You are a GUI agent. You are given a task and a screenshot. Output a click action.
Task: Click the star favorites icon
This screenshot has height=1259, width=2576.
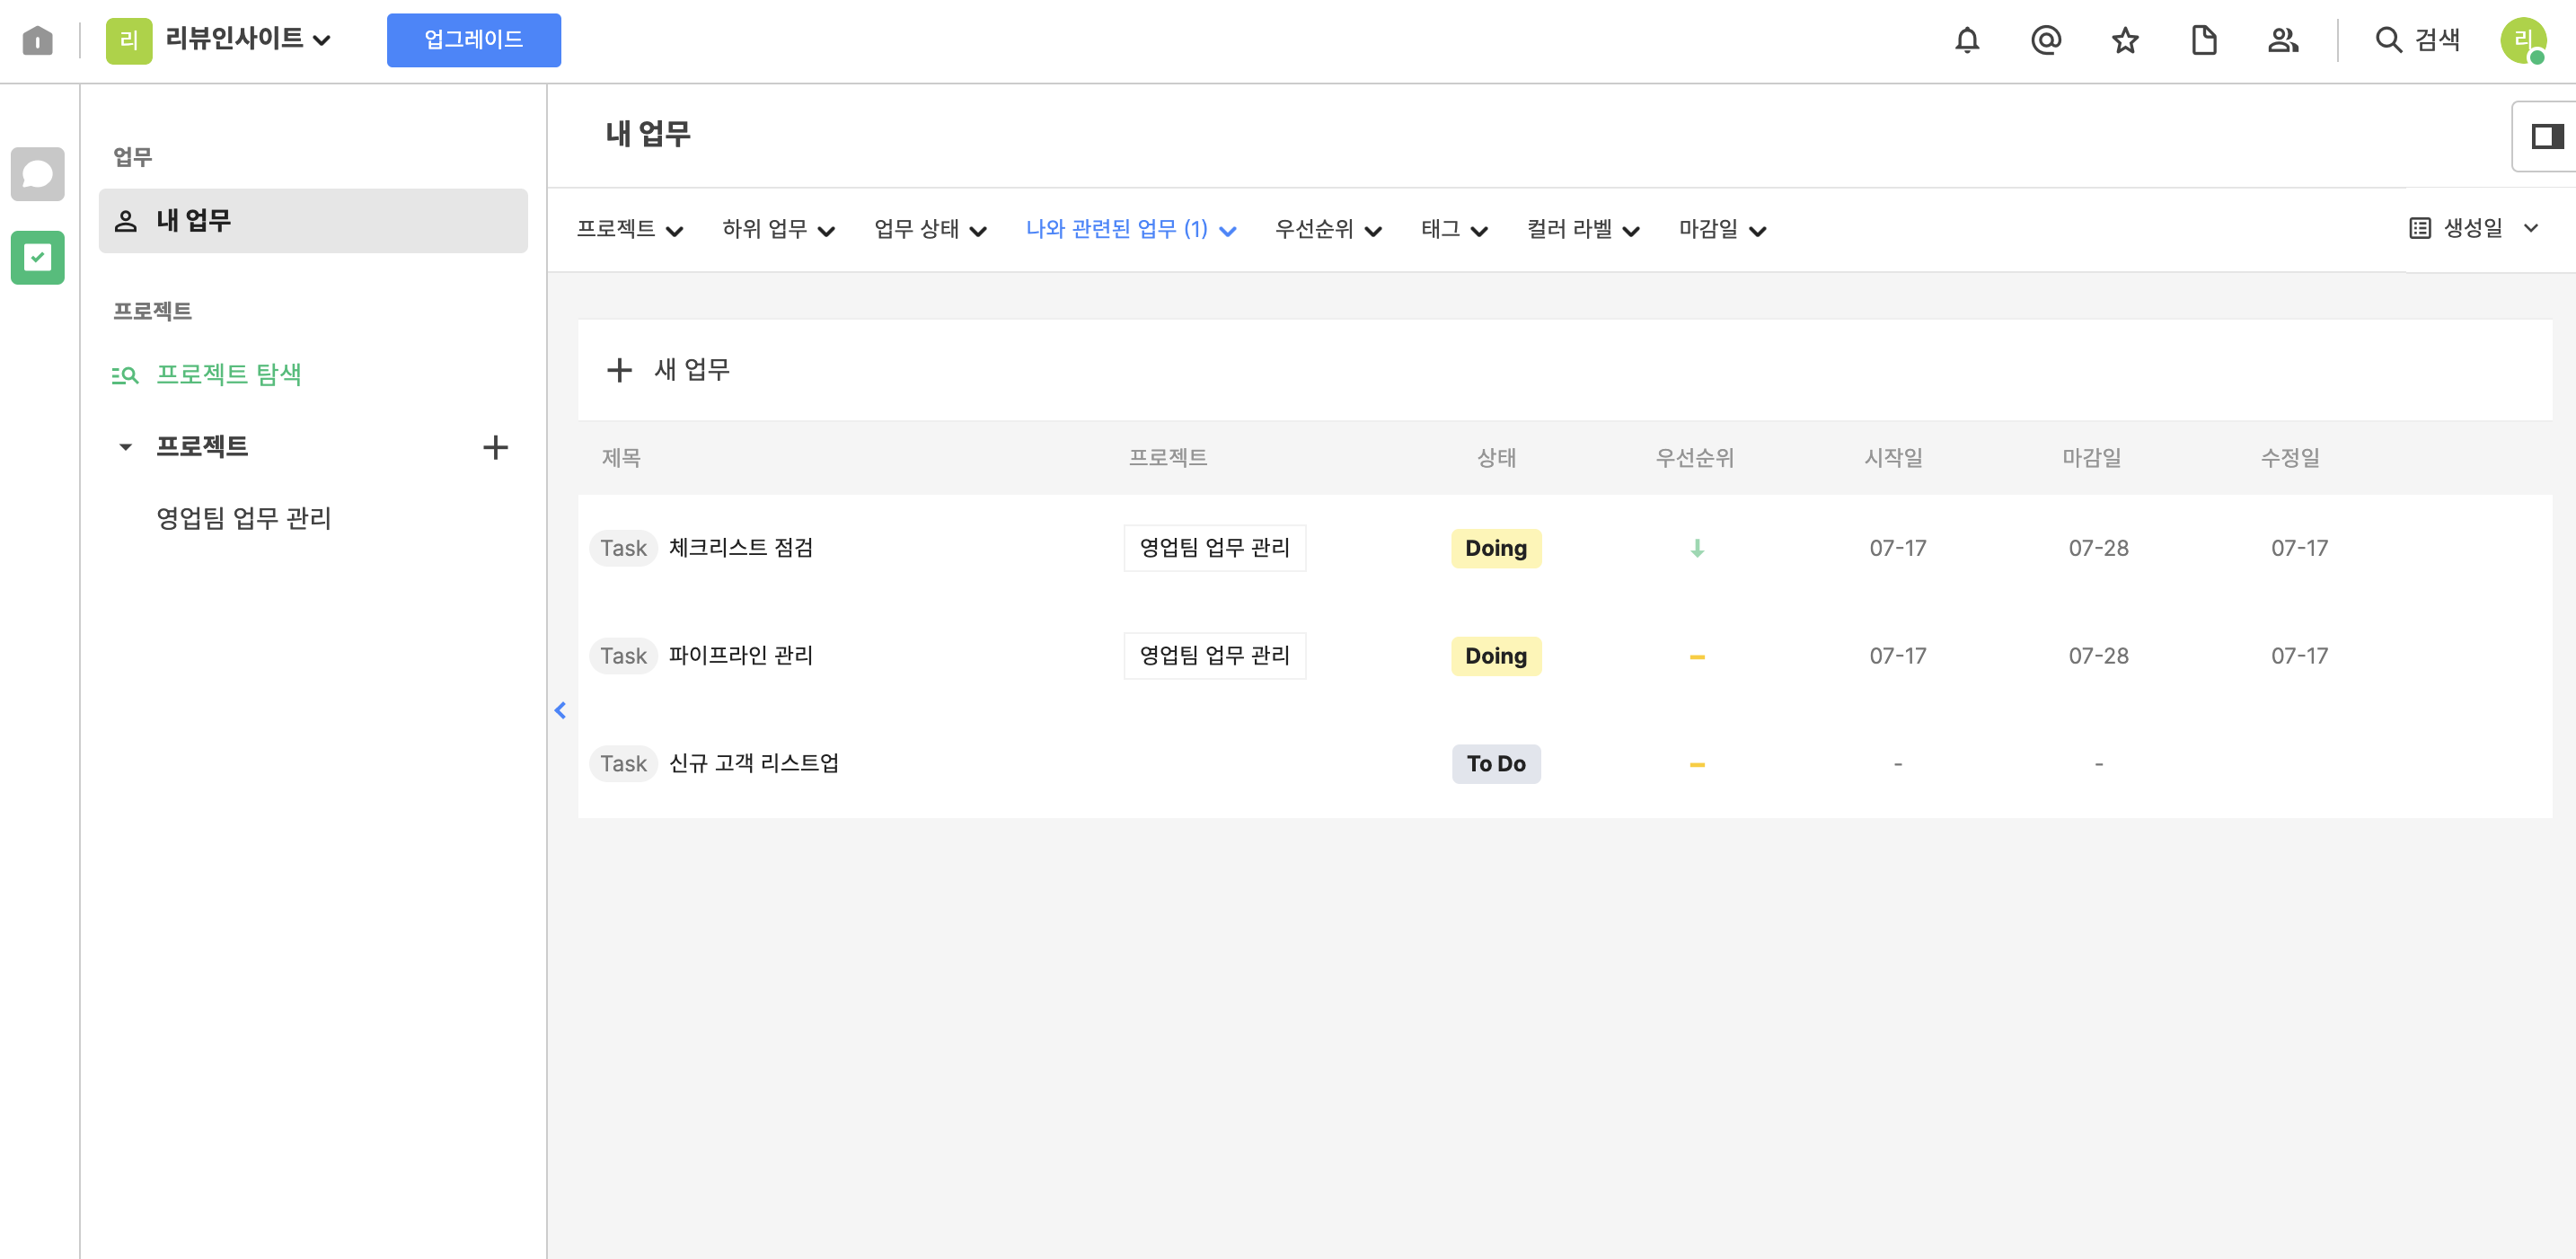[2124, 40]
